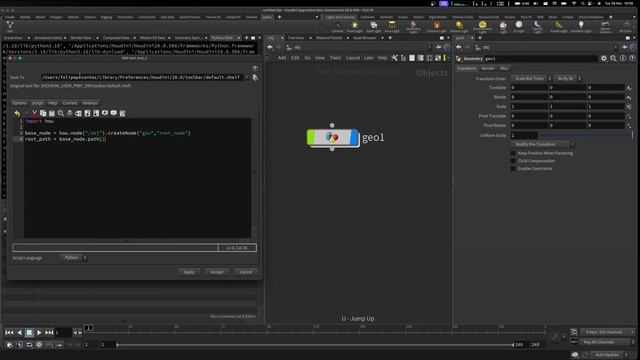
Task: Click the help icon in the Edit Tool dialog
Action: (255, 68)
